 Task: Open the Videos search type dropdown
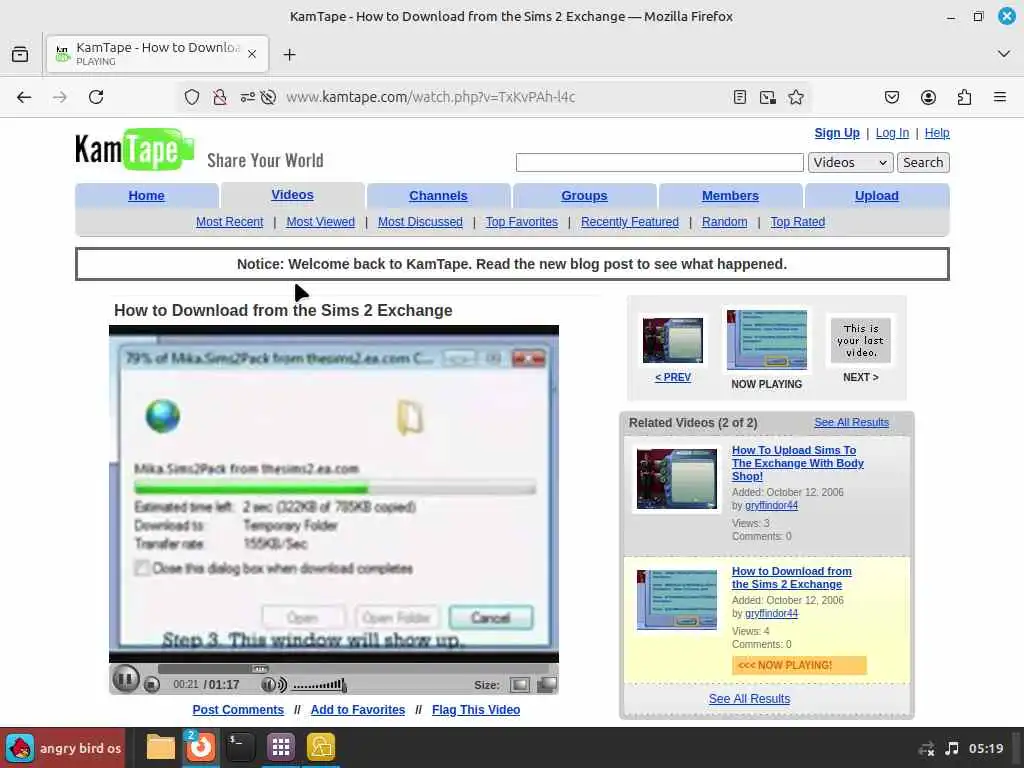point(850,163)
